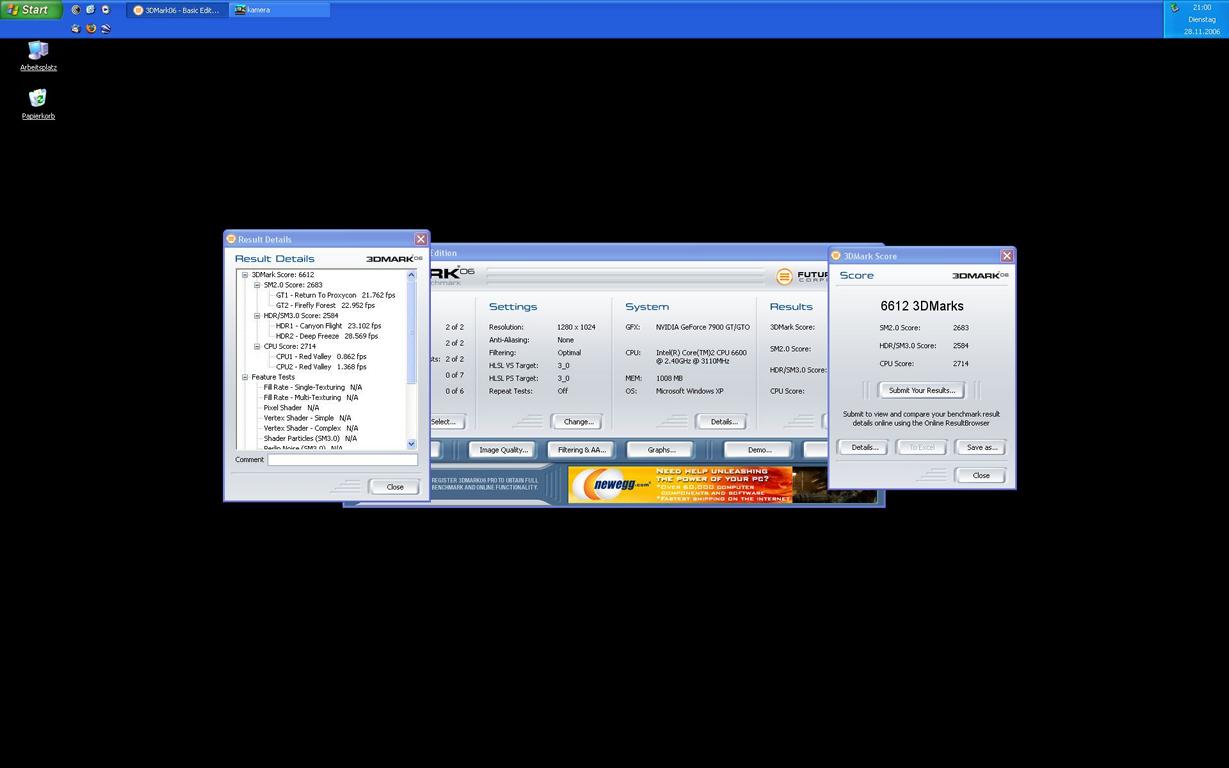Collapse the Feature Tests tree node
The image size is (1229, 768).
(x=245, y=377)
